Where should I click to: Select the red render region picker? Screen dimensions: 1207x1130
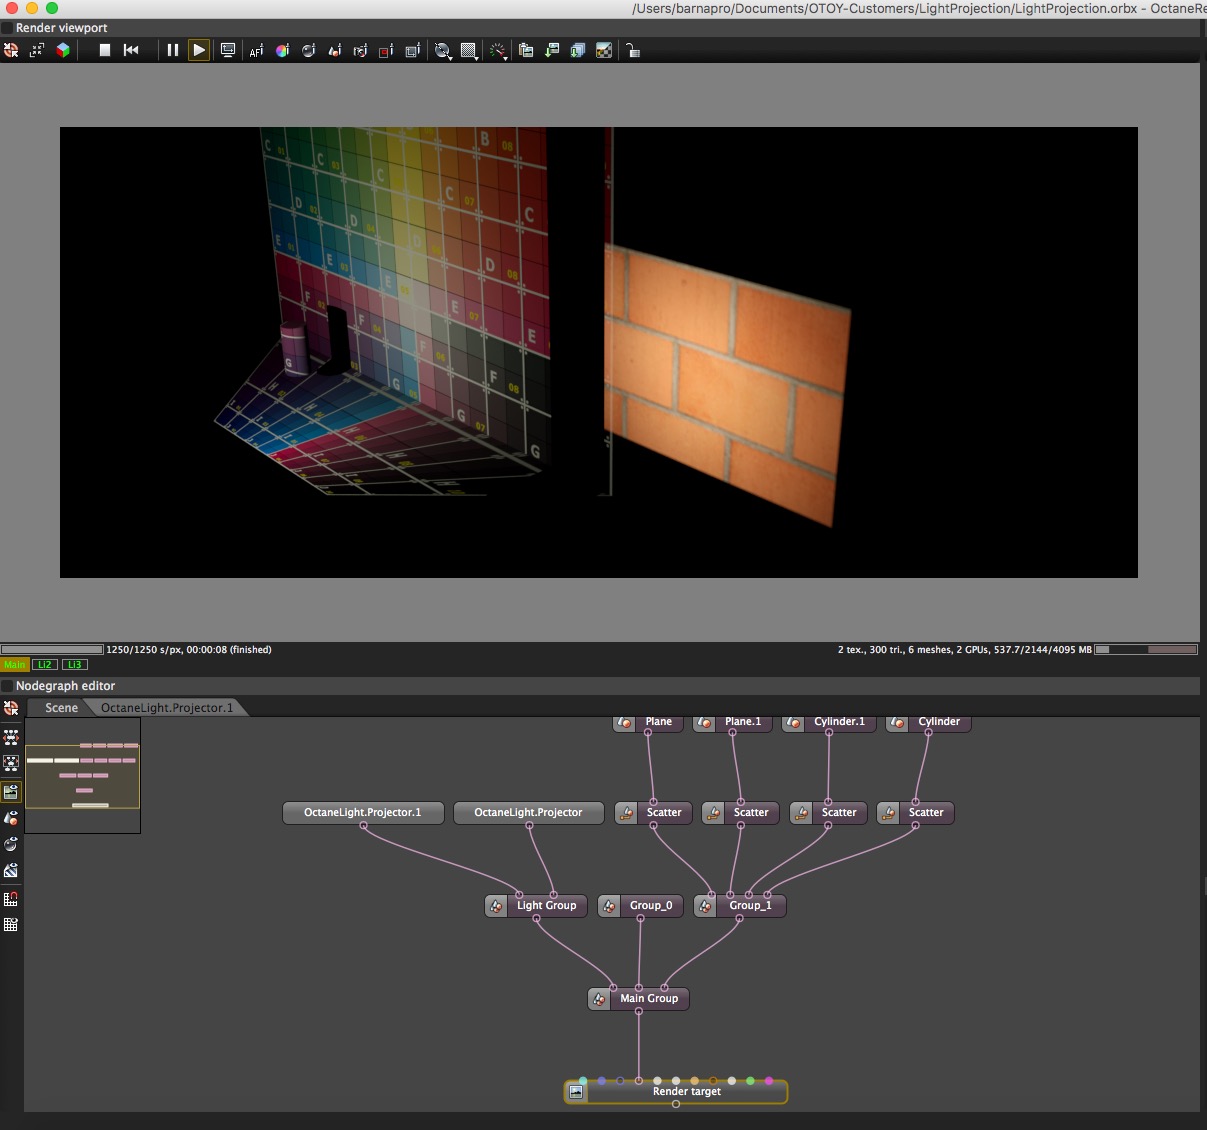pos(386,50)
